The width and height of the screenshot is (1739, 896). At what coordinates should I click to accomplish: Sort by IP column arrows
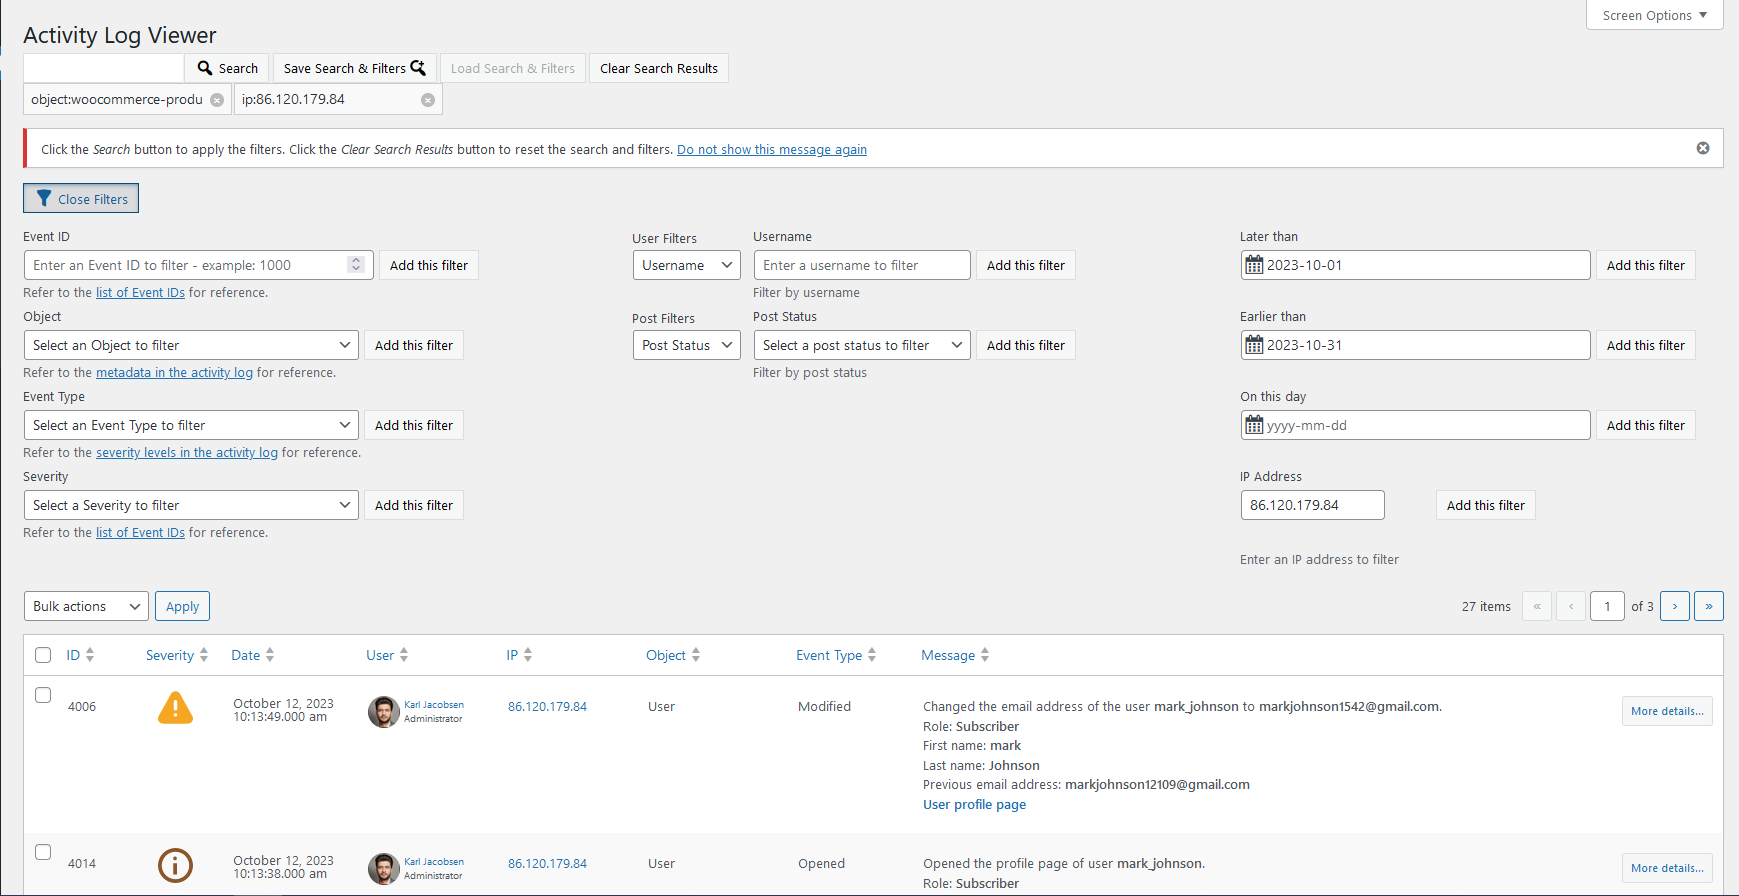tap(528, 655)
